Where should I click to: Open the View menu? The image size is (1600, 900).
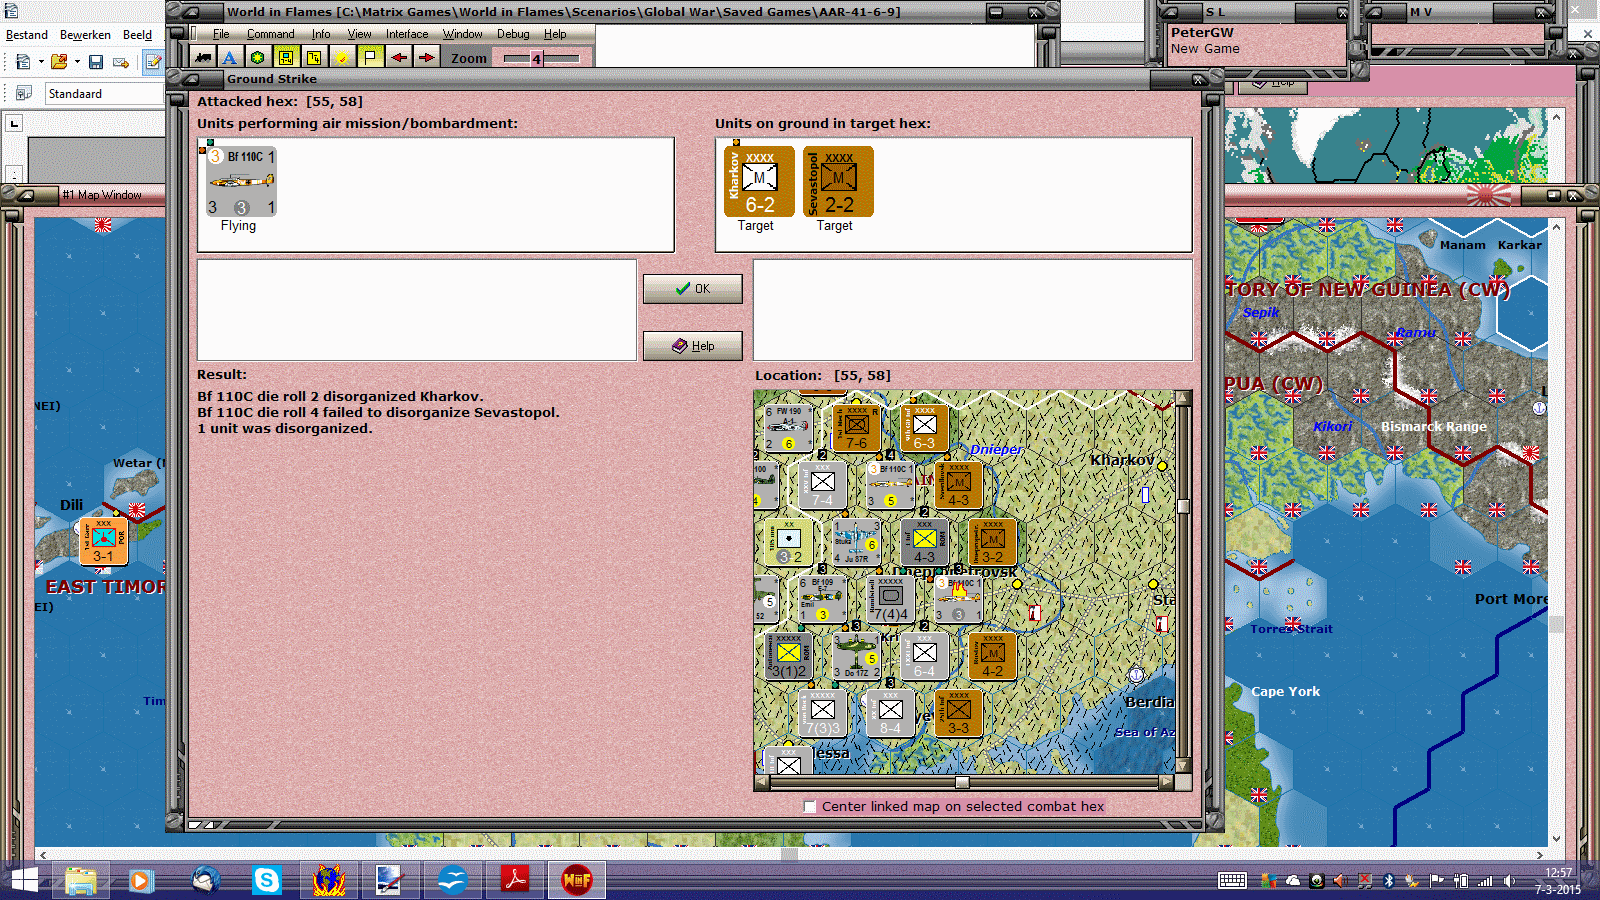click(x=359, y=34)
